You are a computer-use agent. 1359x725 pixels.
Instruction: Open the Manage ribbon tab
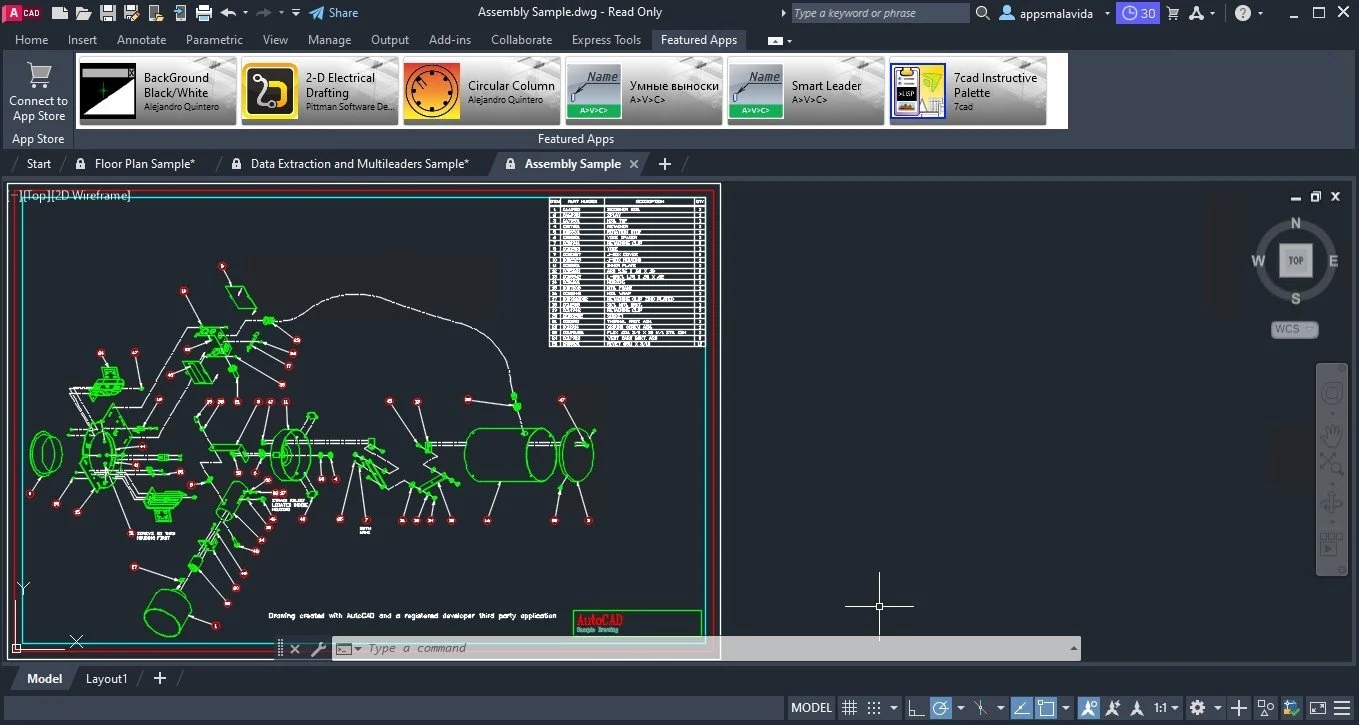(x=330, y=40)
